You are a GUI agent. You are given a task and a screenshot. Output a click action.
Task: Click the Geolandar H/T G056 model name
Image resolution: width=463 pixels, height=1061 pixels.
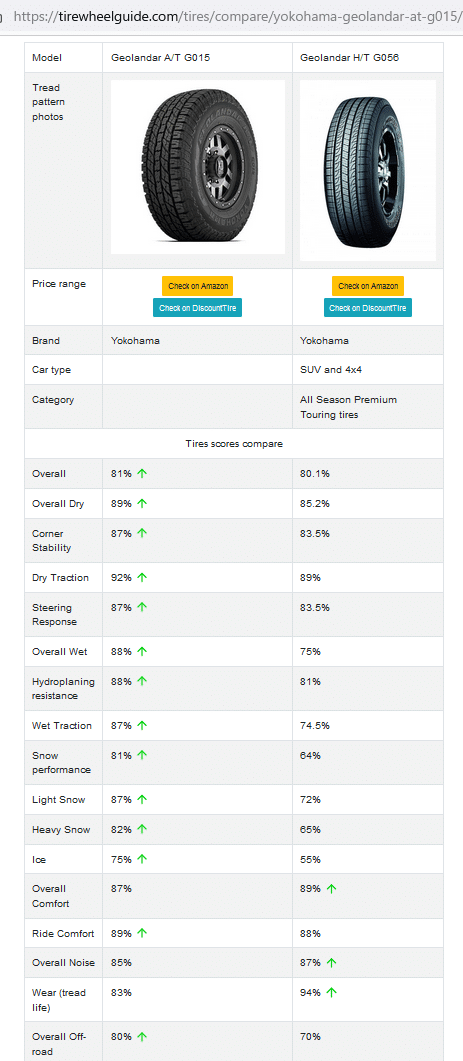[349, 58]
